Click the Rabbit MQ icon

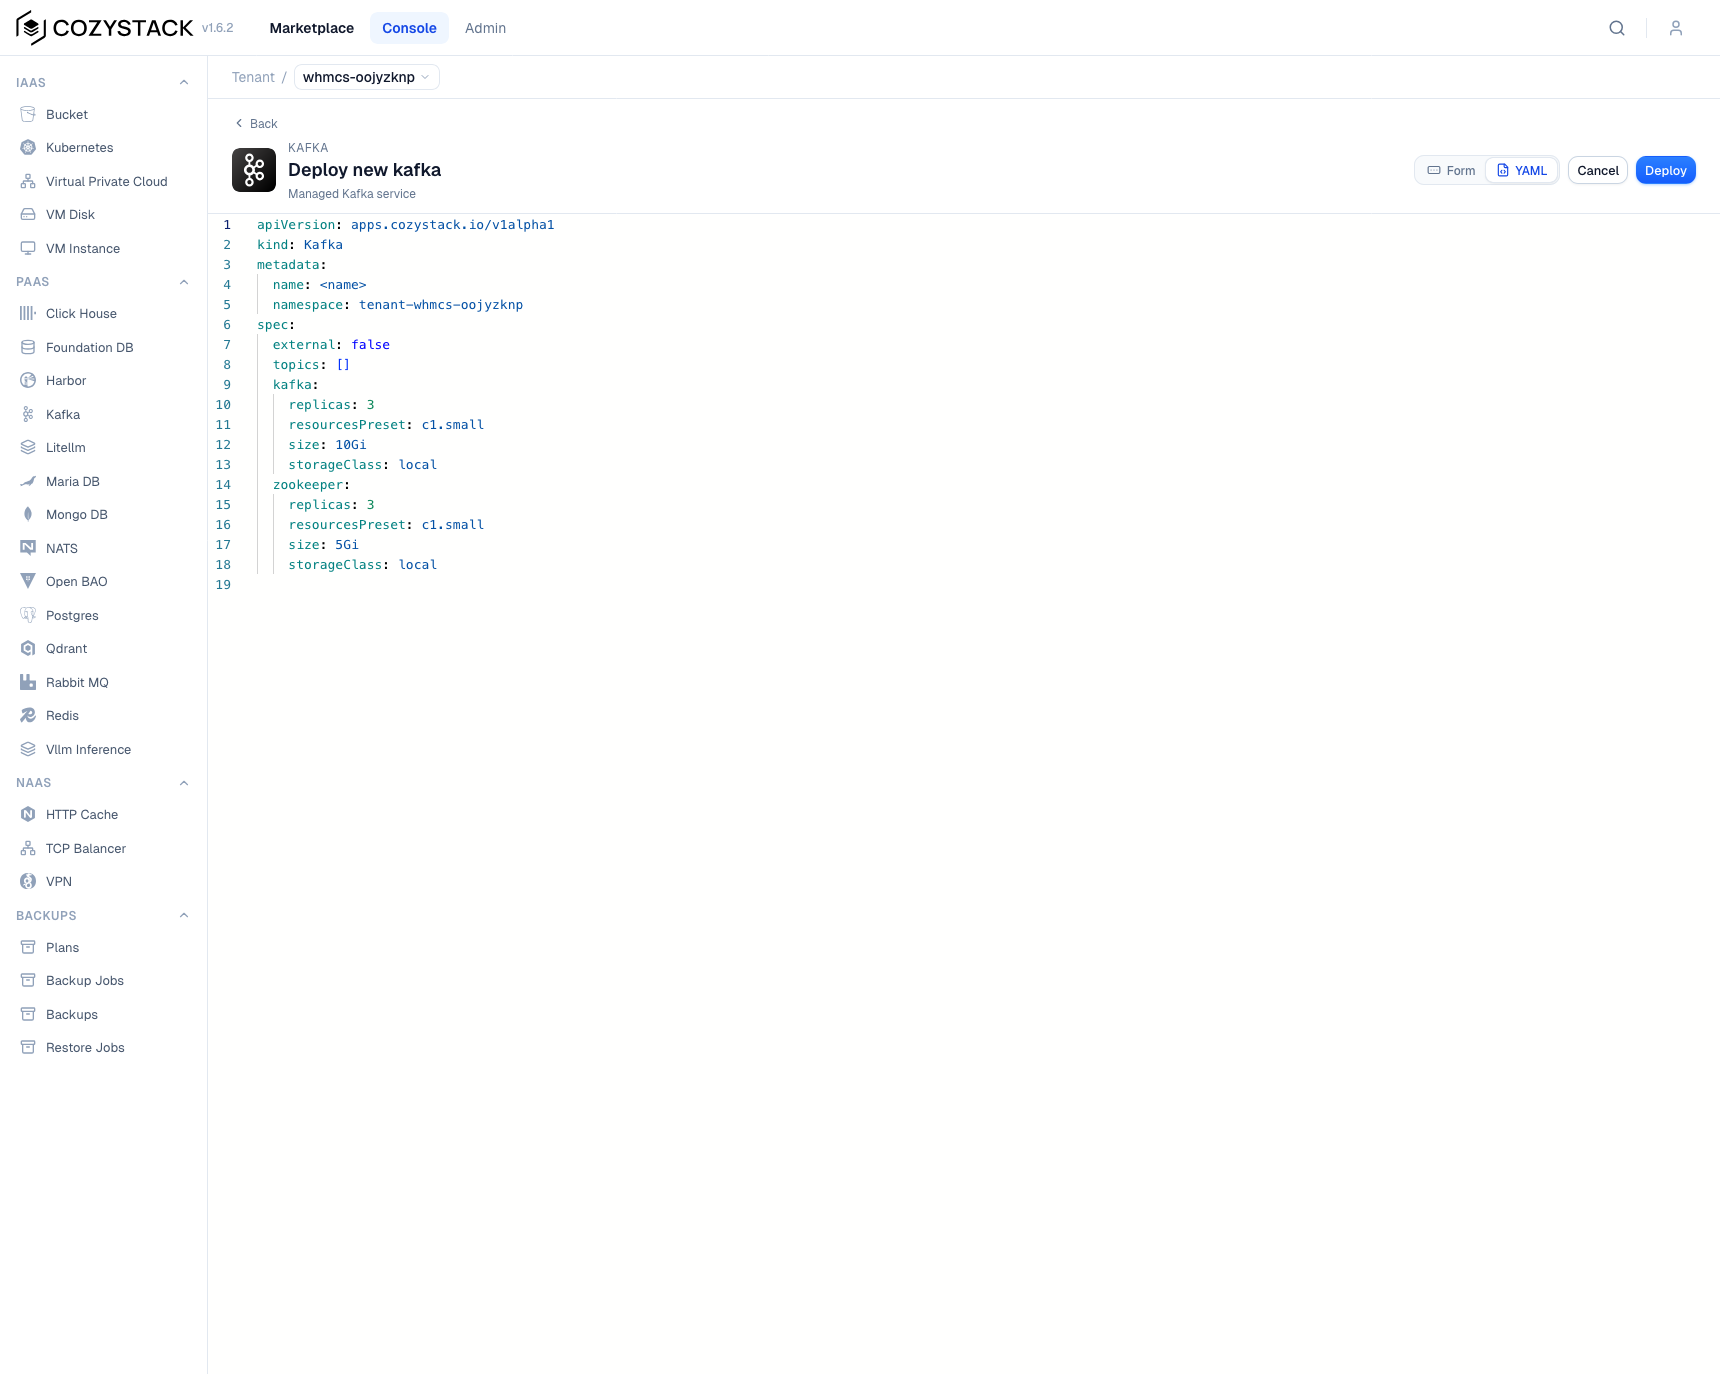coord(28,682)
